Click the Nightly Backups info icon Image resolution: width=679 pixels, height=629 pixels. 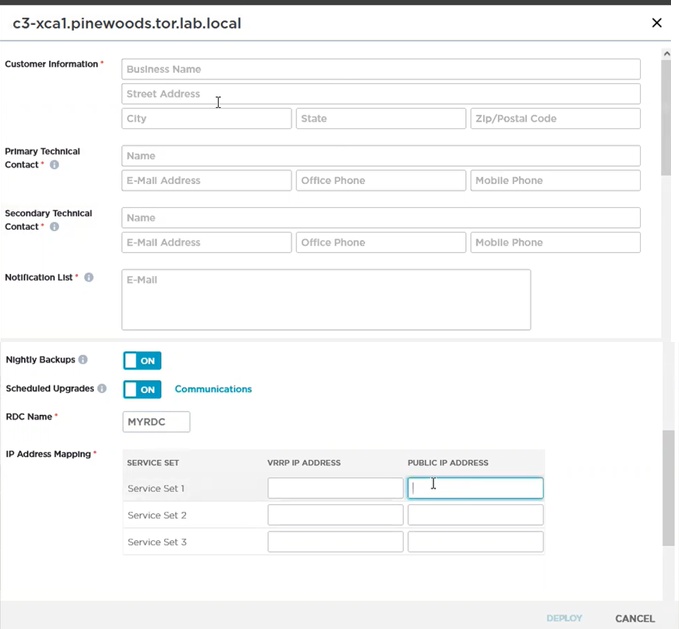(x=83, y=360)
